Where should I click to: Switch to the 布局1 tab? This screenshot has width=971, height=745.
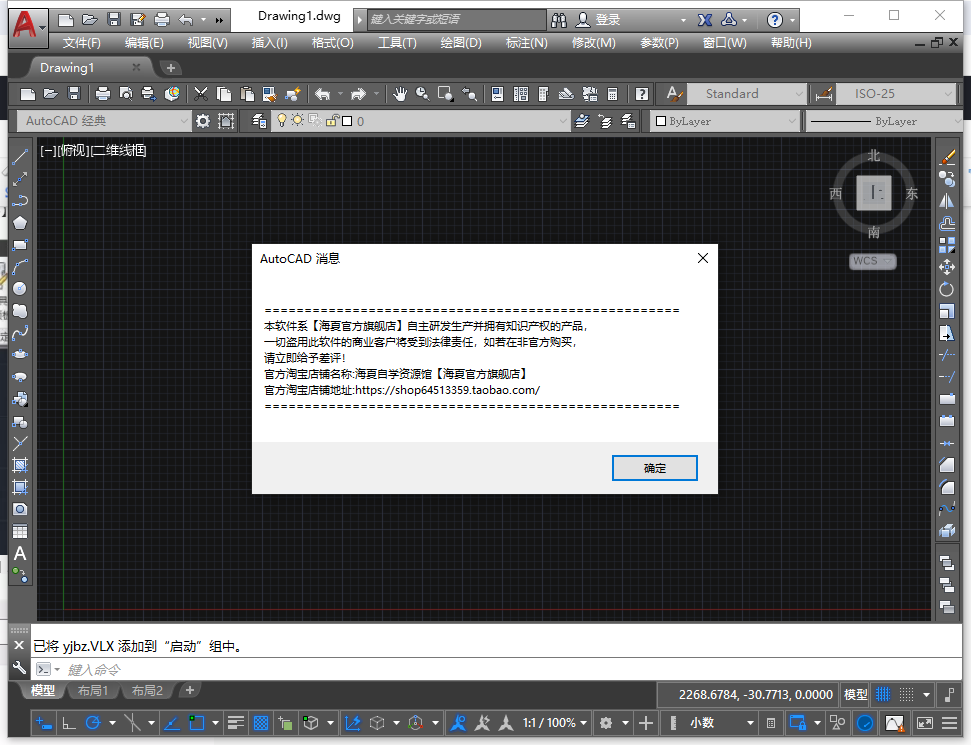point(93,691)
